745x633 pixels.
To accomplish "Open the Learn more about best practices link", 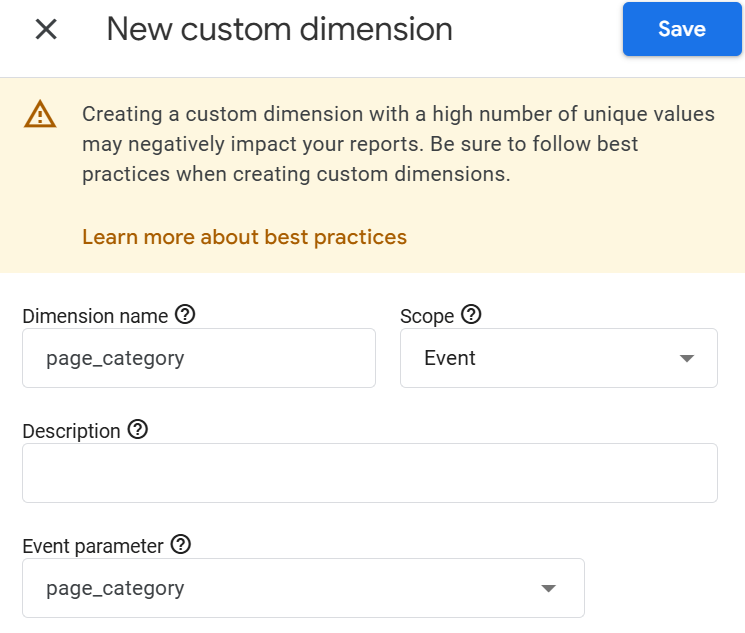I will (x=244, y=237).
